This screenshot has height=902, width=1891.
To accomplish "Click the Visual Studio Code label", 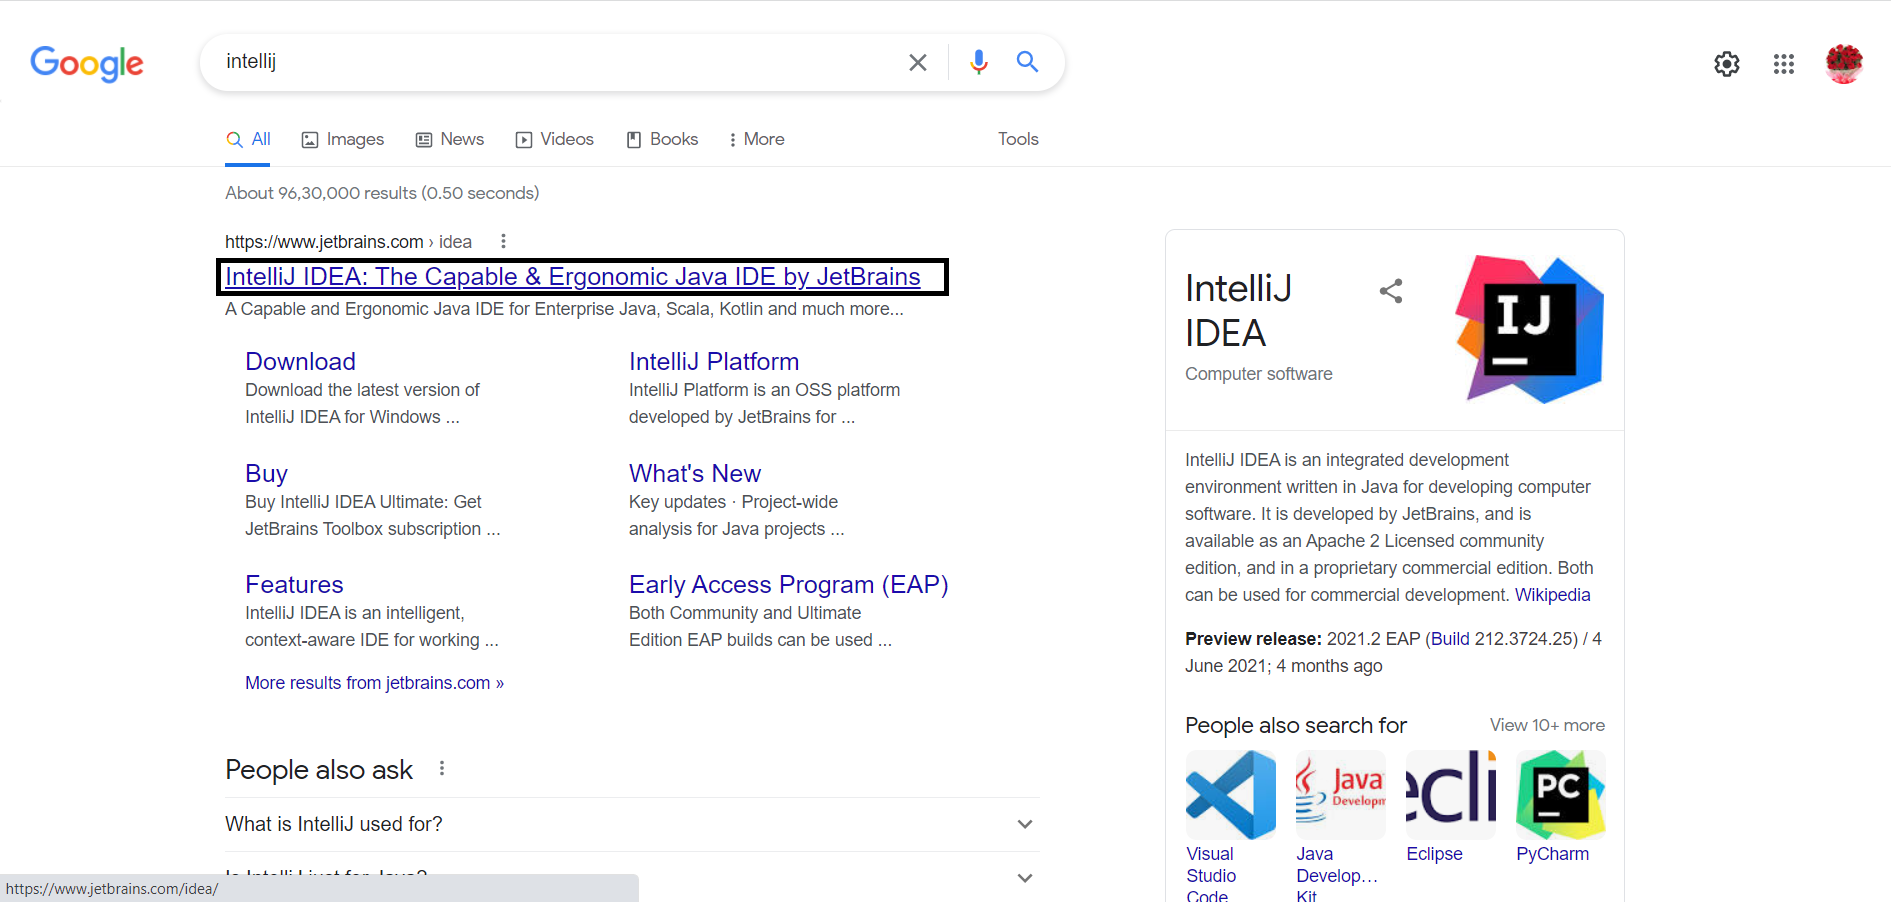I will coord(1211,875).
